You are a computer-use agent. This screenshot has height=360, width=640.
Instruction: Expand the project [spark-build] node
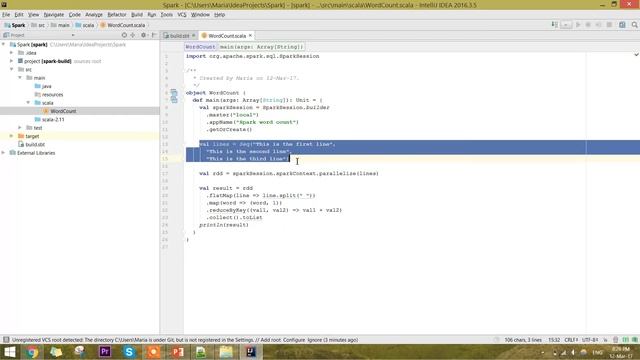point(12,61)
